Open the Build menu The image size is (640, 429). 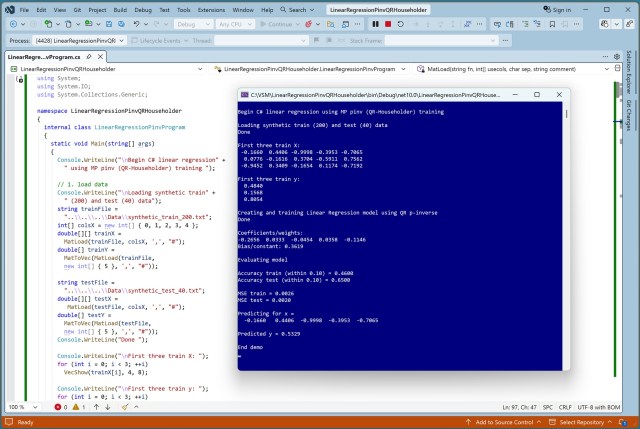(120, 10)
